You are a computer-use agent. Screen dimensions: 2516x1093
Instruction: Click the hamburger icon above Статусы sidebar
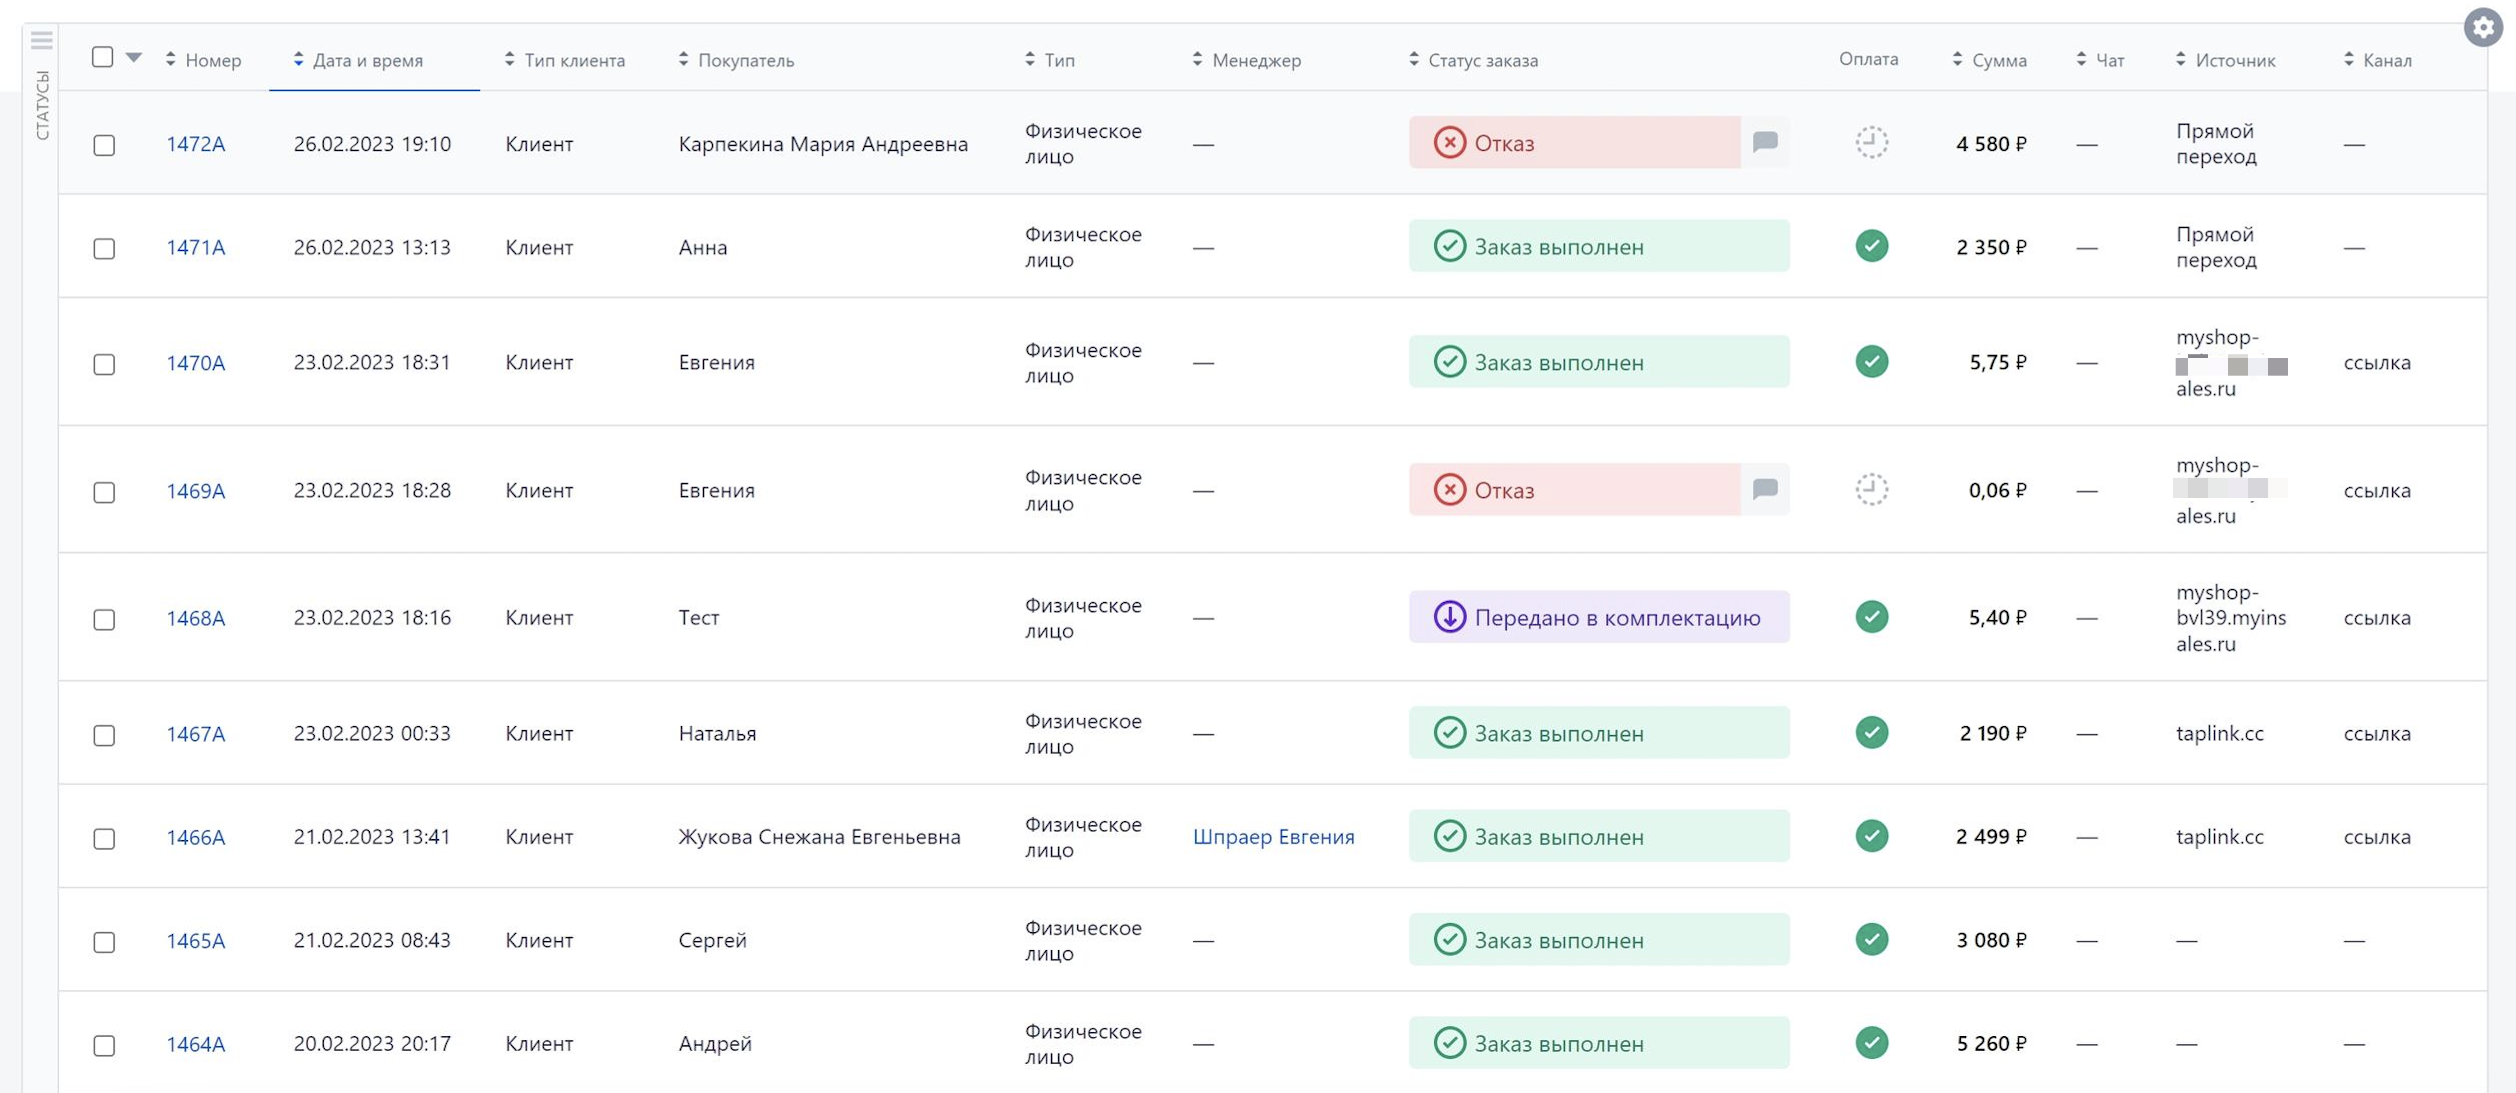click(x=41, y=40)
